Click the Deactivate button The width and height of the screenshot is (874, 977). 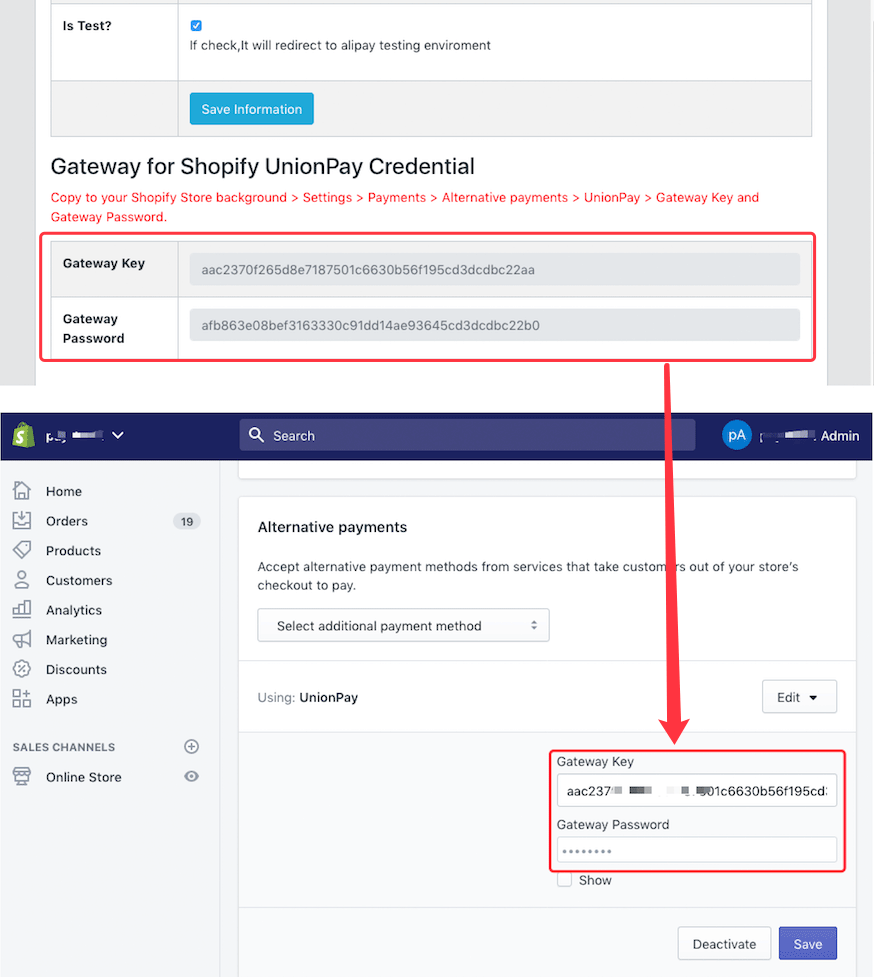click(724, 944)
